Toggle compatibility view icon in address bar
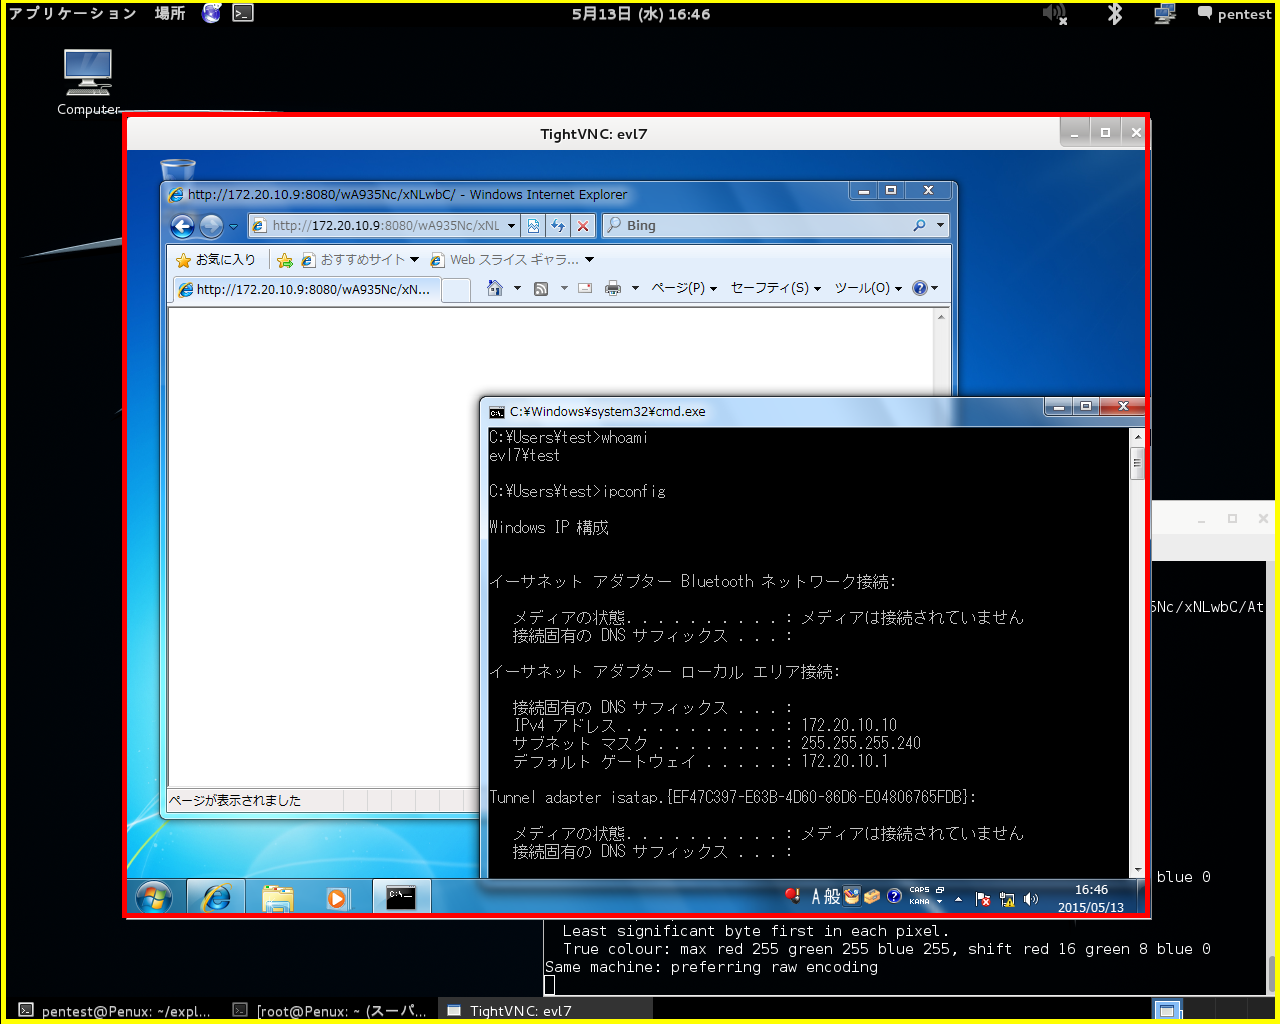 (x=534, y=226)
